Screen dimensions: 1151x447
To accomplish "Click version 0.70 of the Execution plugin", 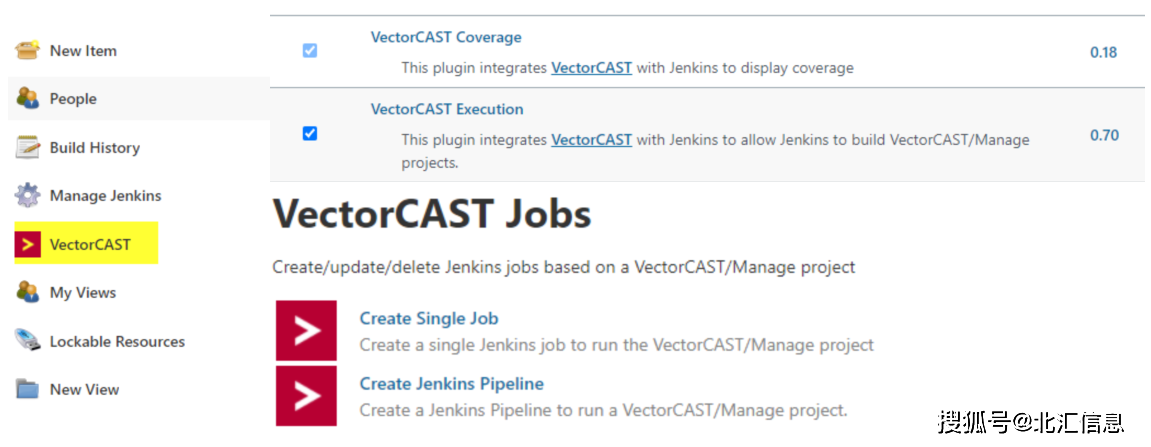I will [1104, 135].
